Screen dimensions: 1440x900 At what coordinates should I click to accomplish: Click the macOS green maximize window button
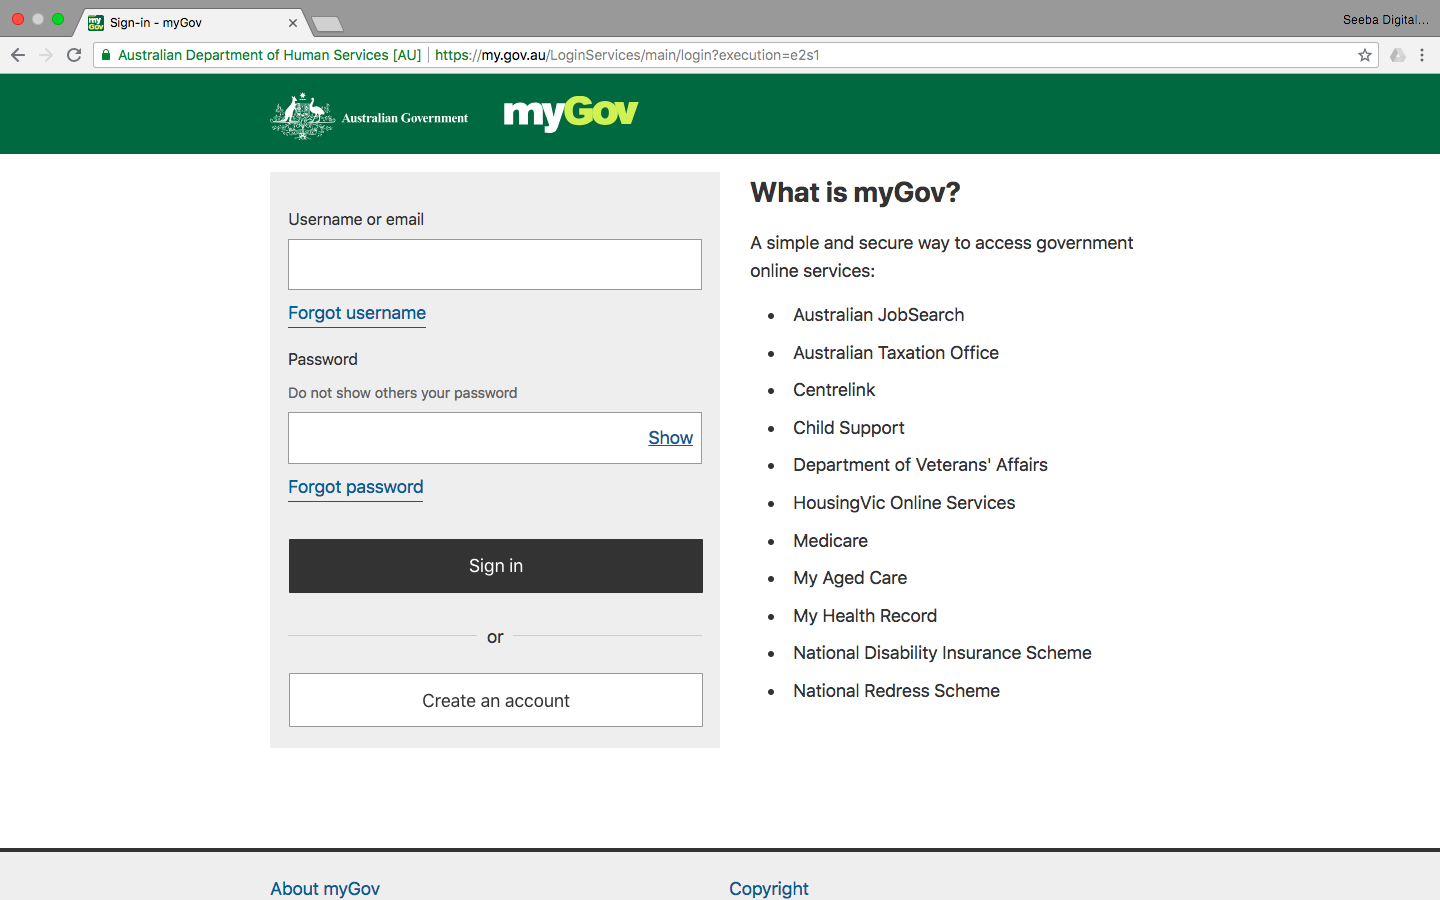pyautogui.click(x=58, y=19)
